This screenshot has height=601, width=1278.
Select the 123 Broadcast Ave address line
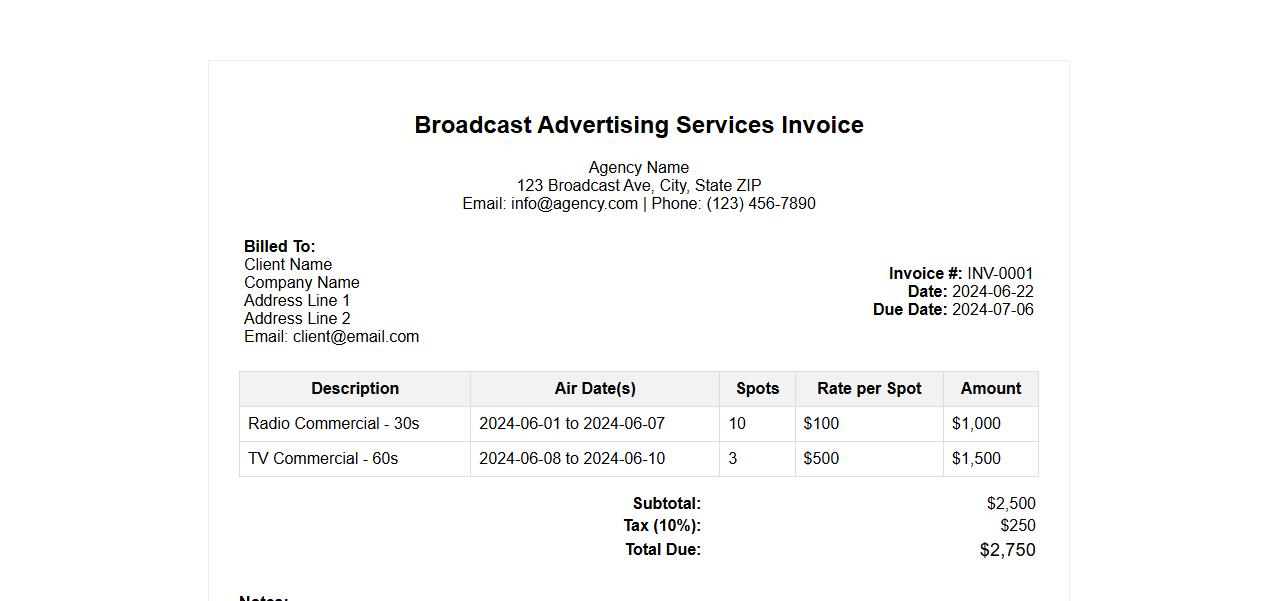tap(638, 185)
